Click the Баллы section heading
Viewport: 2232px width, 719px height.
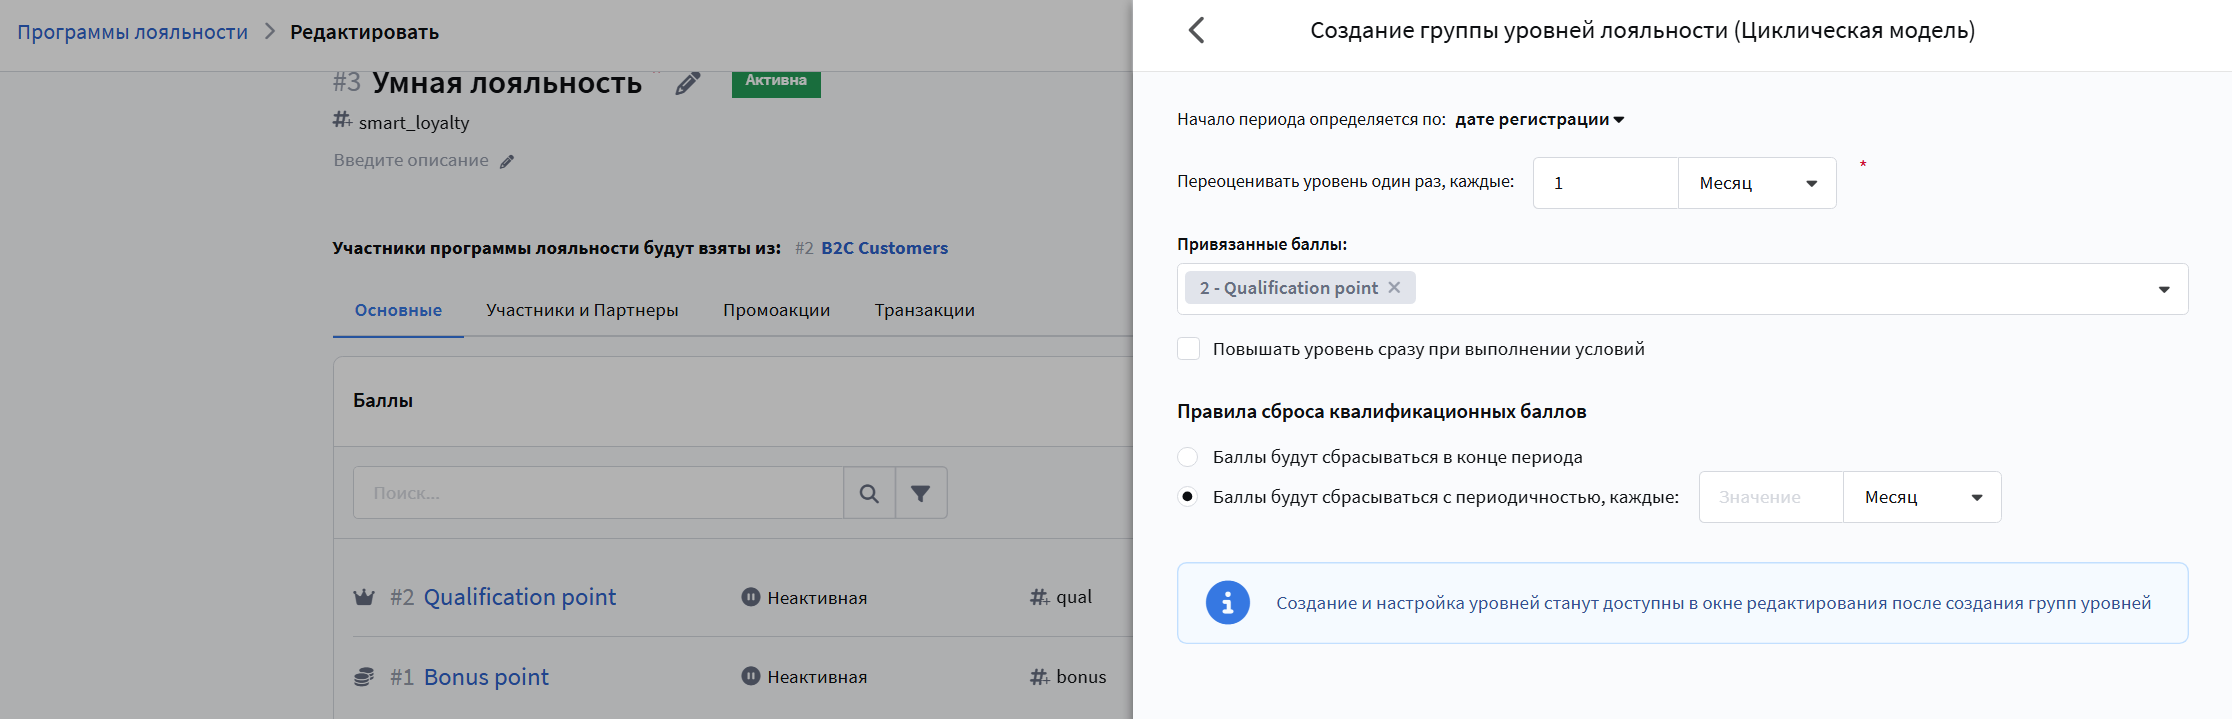point(383,400)
